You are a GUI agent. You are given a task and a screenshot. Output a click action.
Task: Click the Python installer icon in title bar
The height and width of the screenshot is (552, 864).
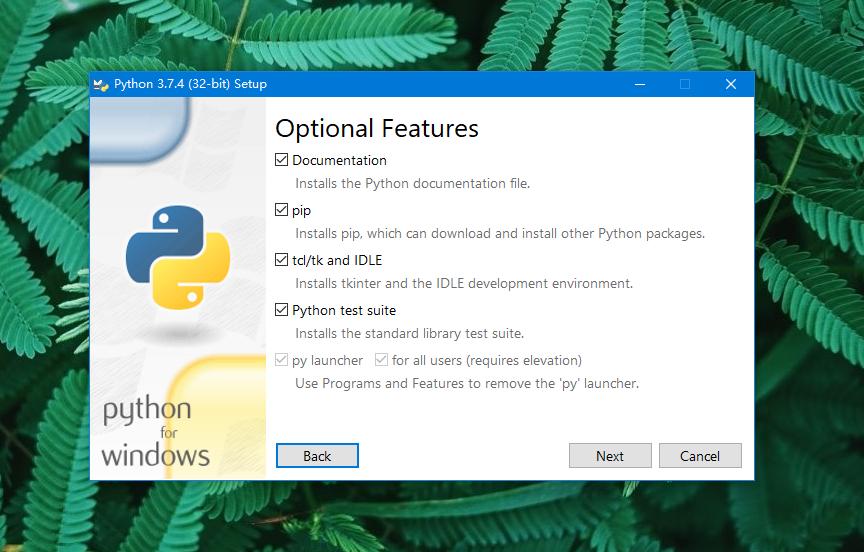101,84
